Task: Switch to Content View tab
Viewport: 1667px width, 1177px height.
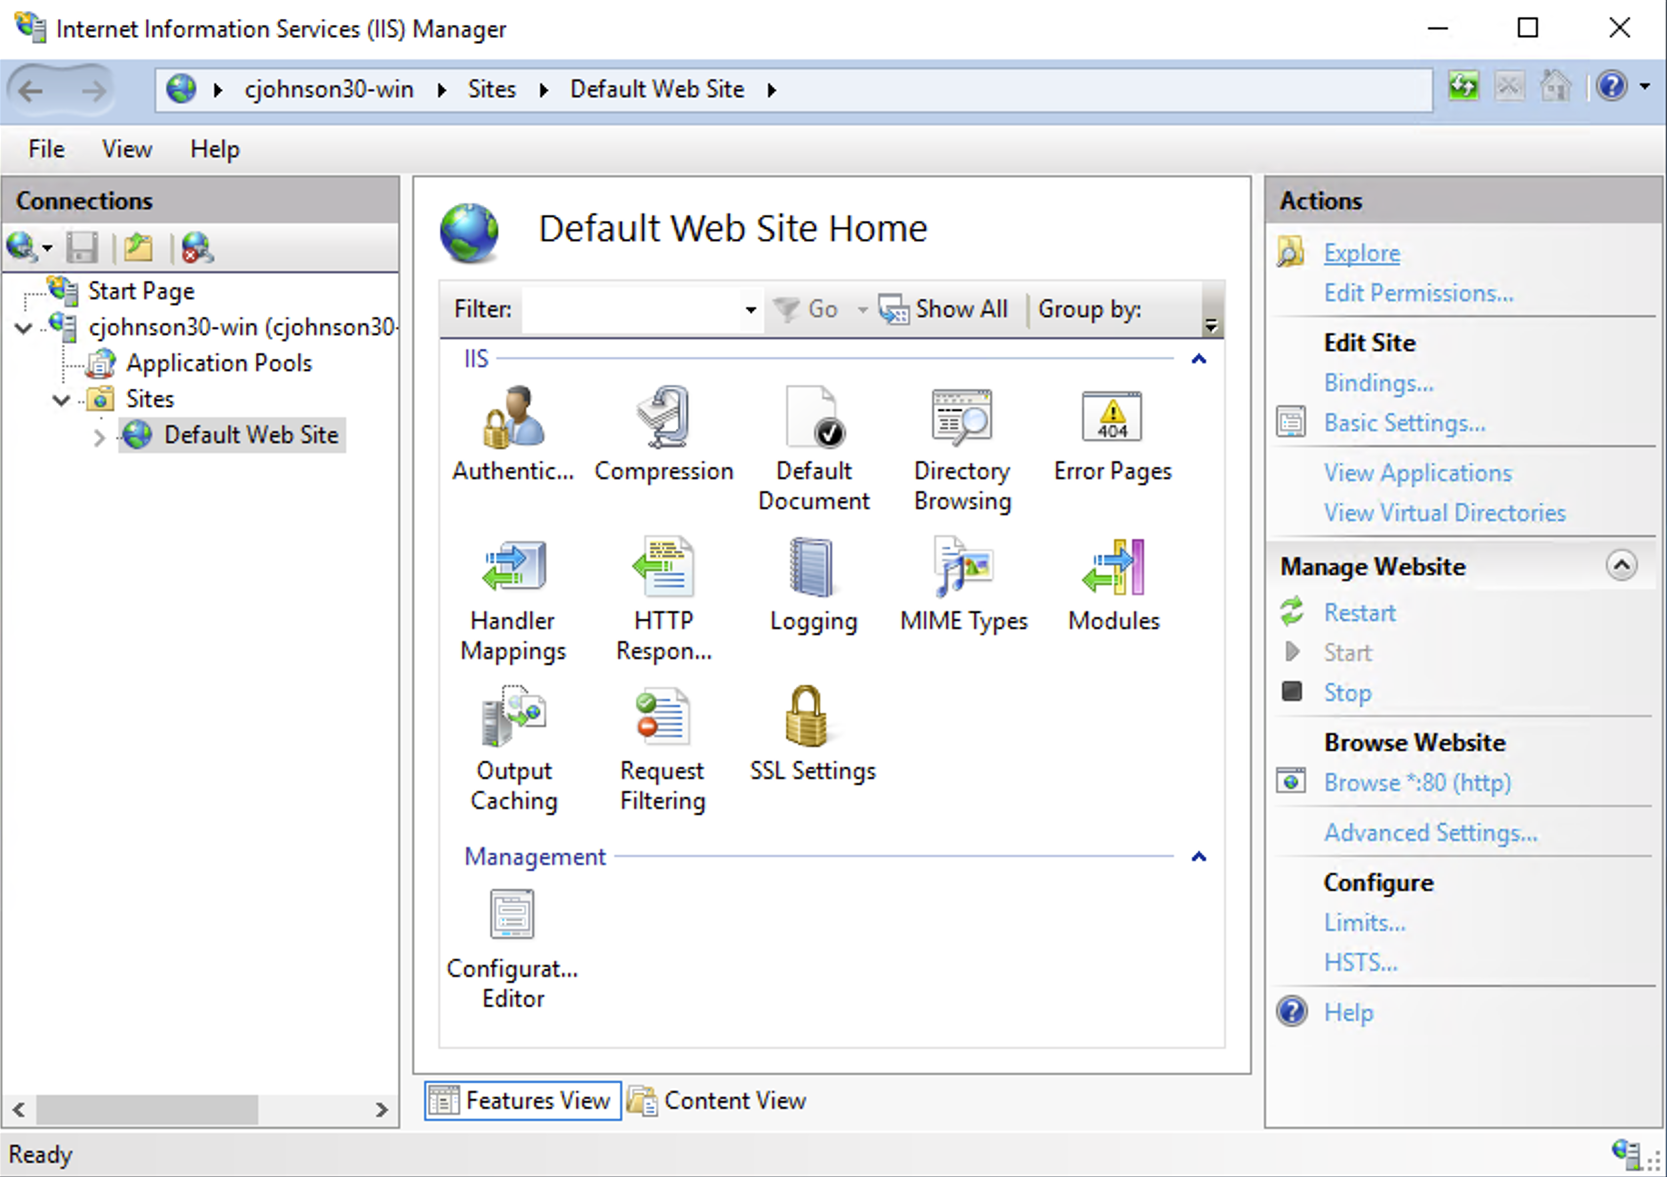Action: (717, 1101)
